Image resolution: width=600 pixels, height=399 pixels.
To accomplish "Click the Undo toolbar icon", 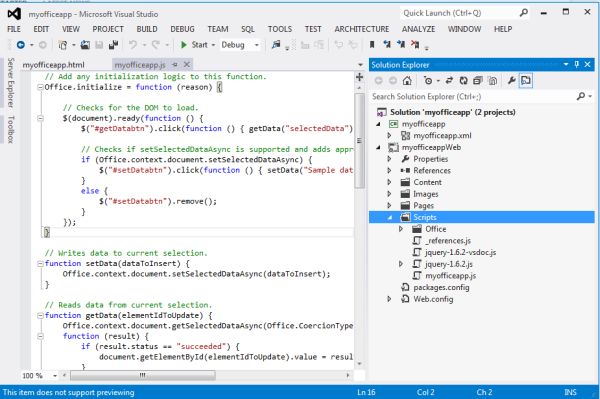I will pos(133,45).
